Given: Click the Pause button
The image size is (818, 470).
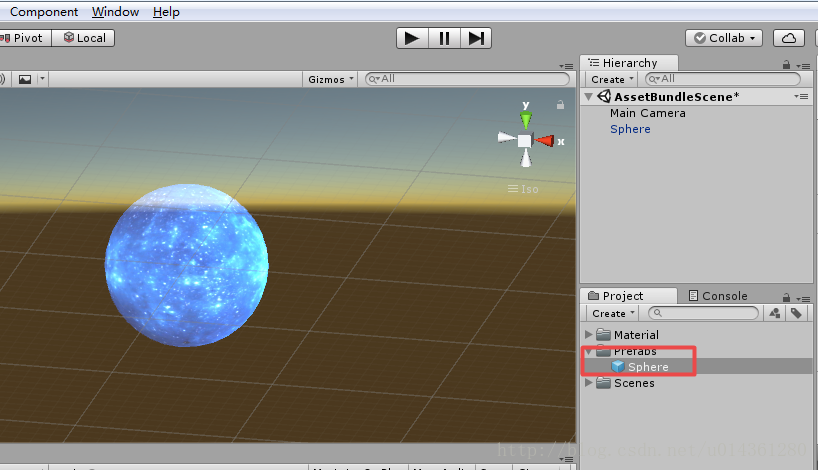Looking at the screenshot, I should pyautogui.click(x=444, y=38).
